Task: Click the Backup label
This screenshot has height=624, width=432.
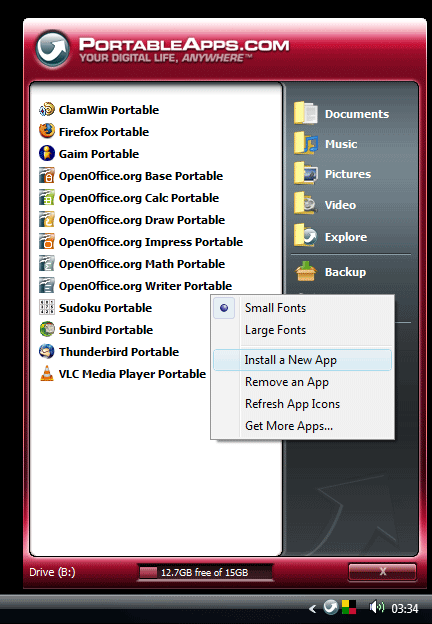Action: [x=345, y=272]
